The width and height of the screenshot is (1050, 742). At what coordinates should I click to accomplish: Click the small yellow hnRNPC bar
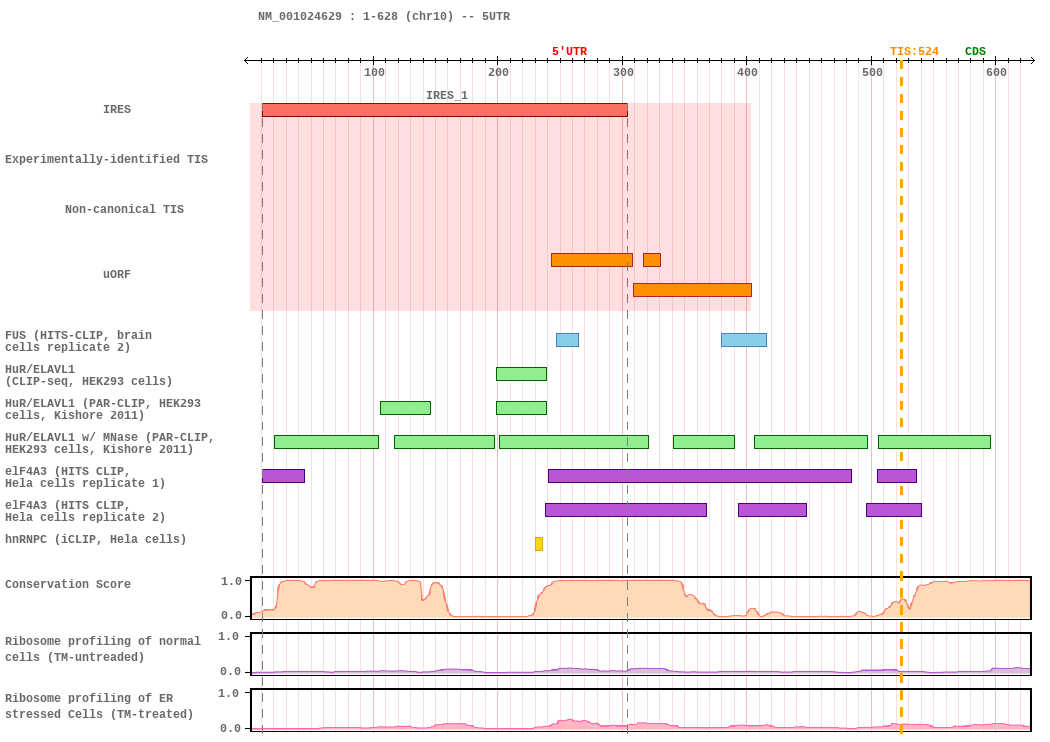coord(539,544)
